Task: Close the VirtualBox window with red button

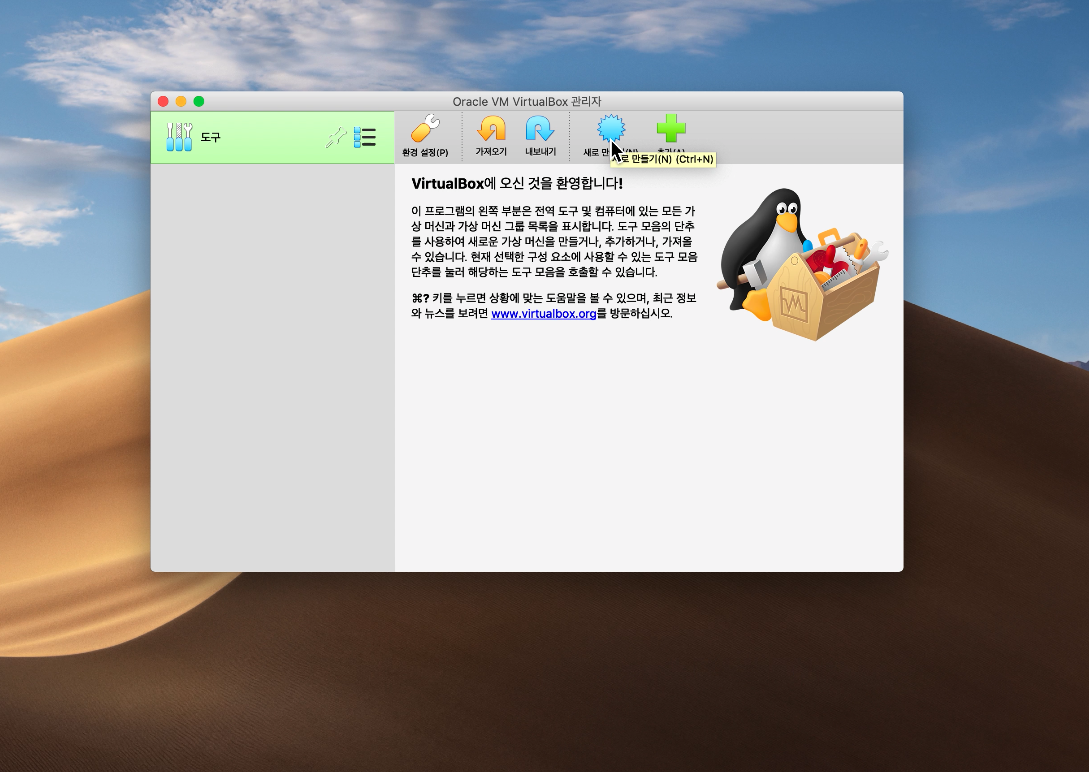Action: tap(163, 101)
